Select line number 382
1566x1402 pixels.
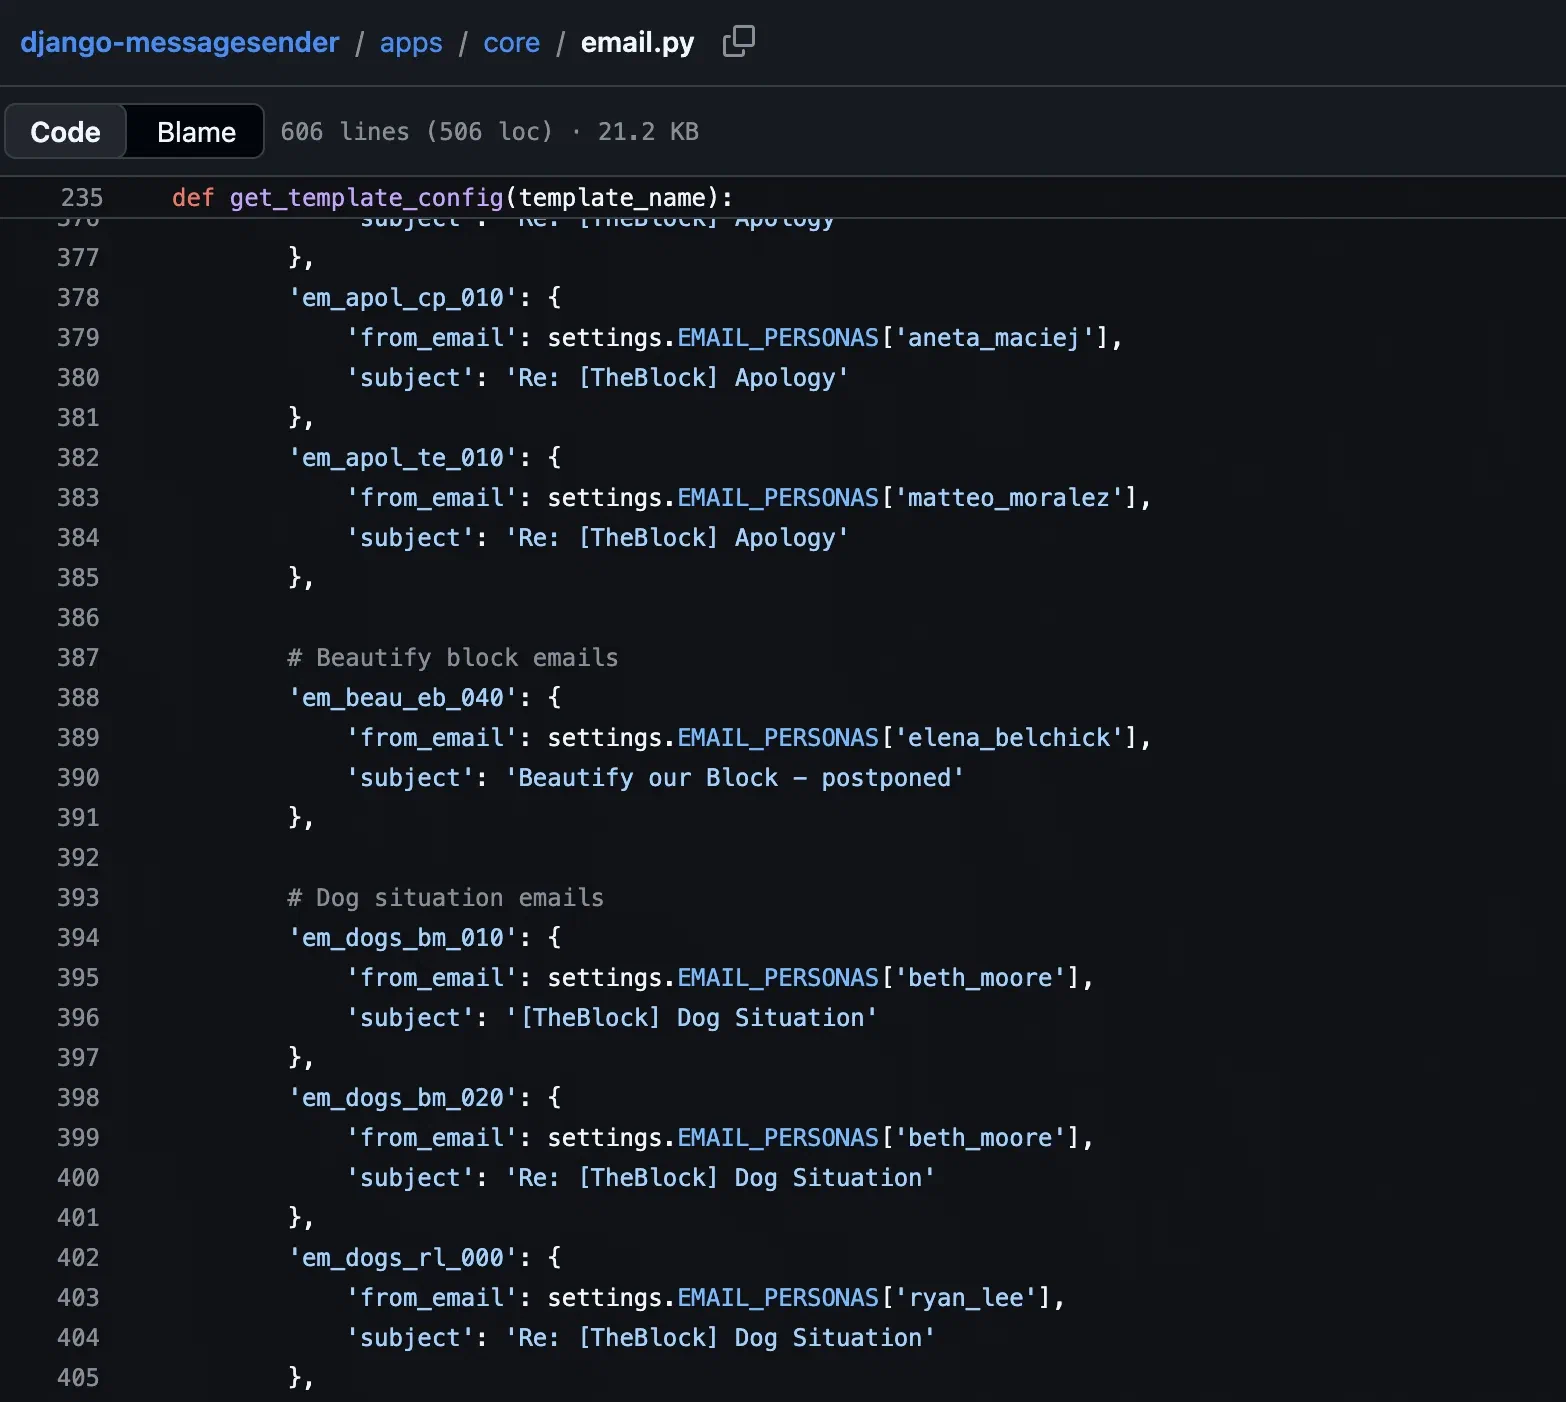[78, 458]
